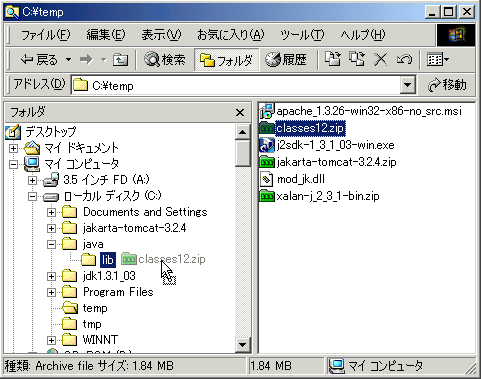
Task: Open the Views dropdown button
Action: tap(438, 60)
